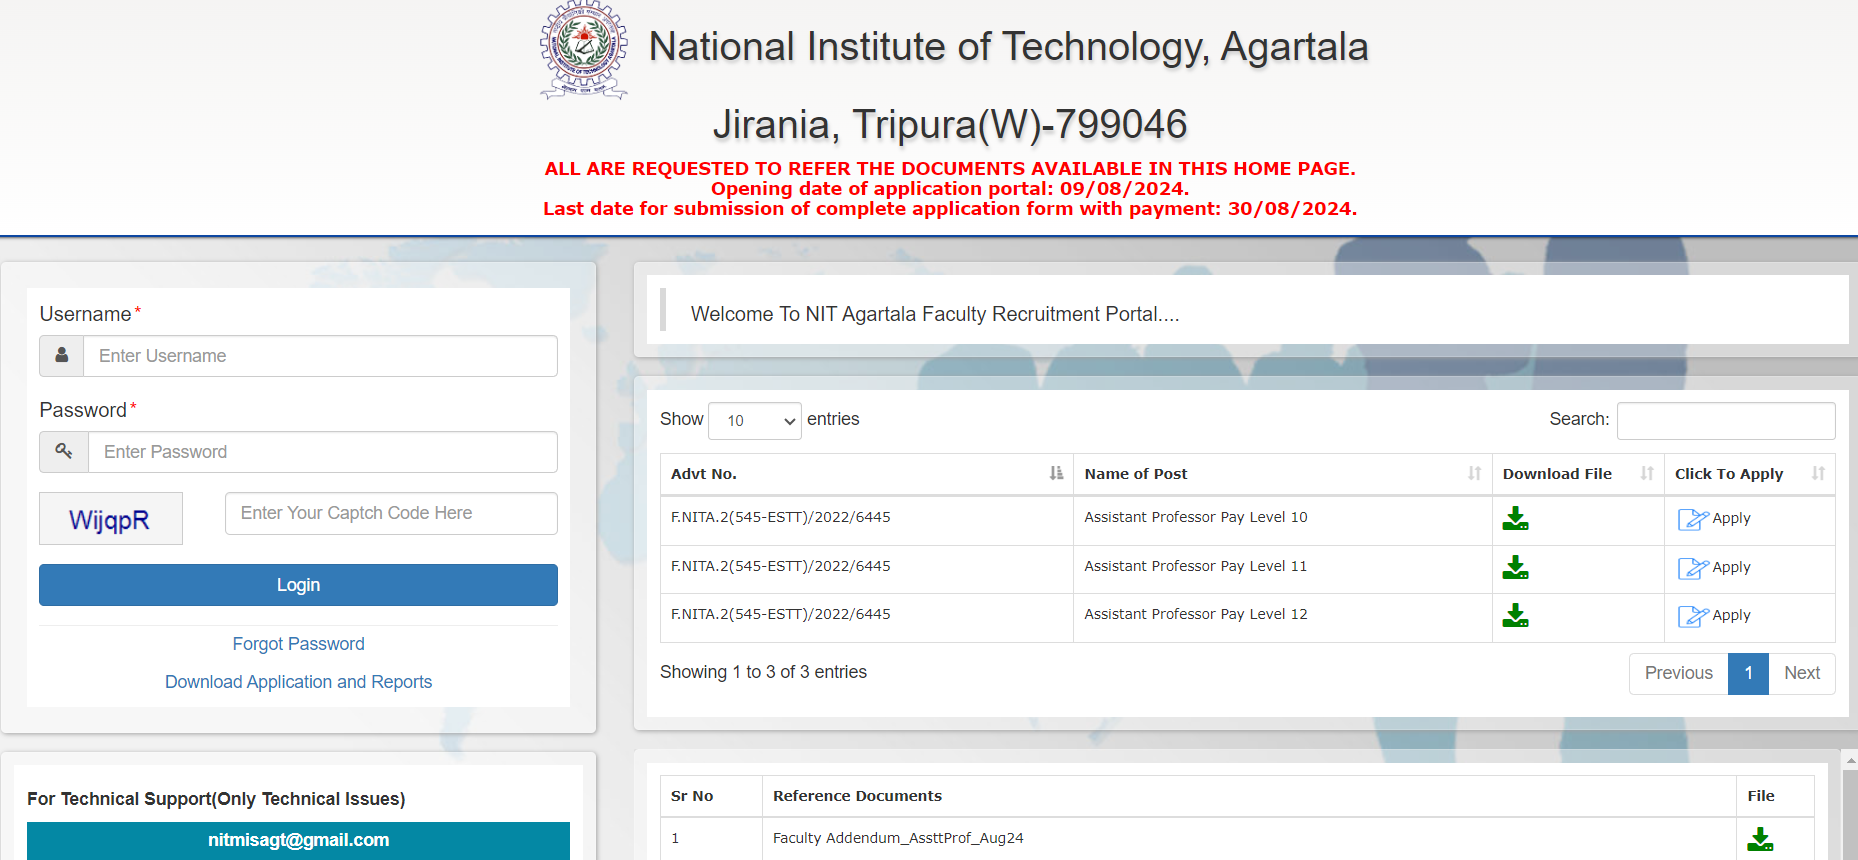Viewport: 1858px width, 860px height.
Task: Click the Apply pencil icon for Pay Level 11
Action: pos(1693,568)
